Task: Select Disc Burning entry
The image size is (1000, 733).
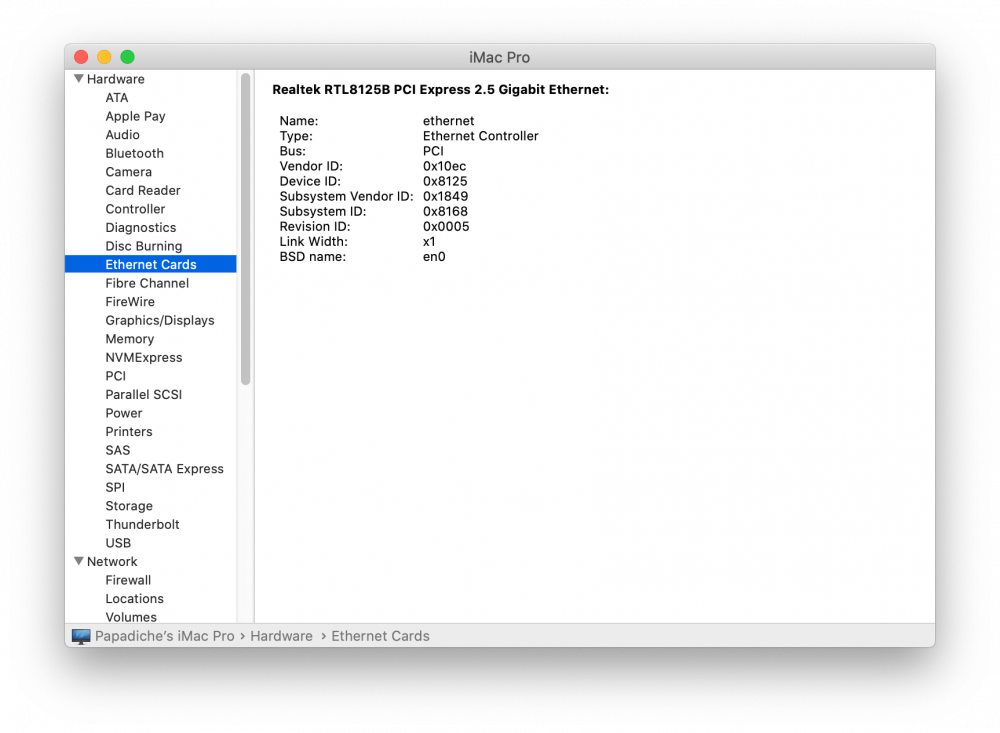Action: tap(144, 246)
